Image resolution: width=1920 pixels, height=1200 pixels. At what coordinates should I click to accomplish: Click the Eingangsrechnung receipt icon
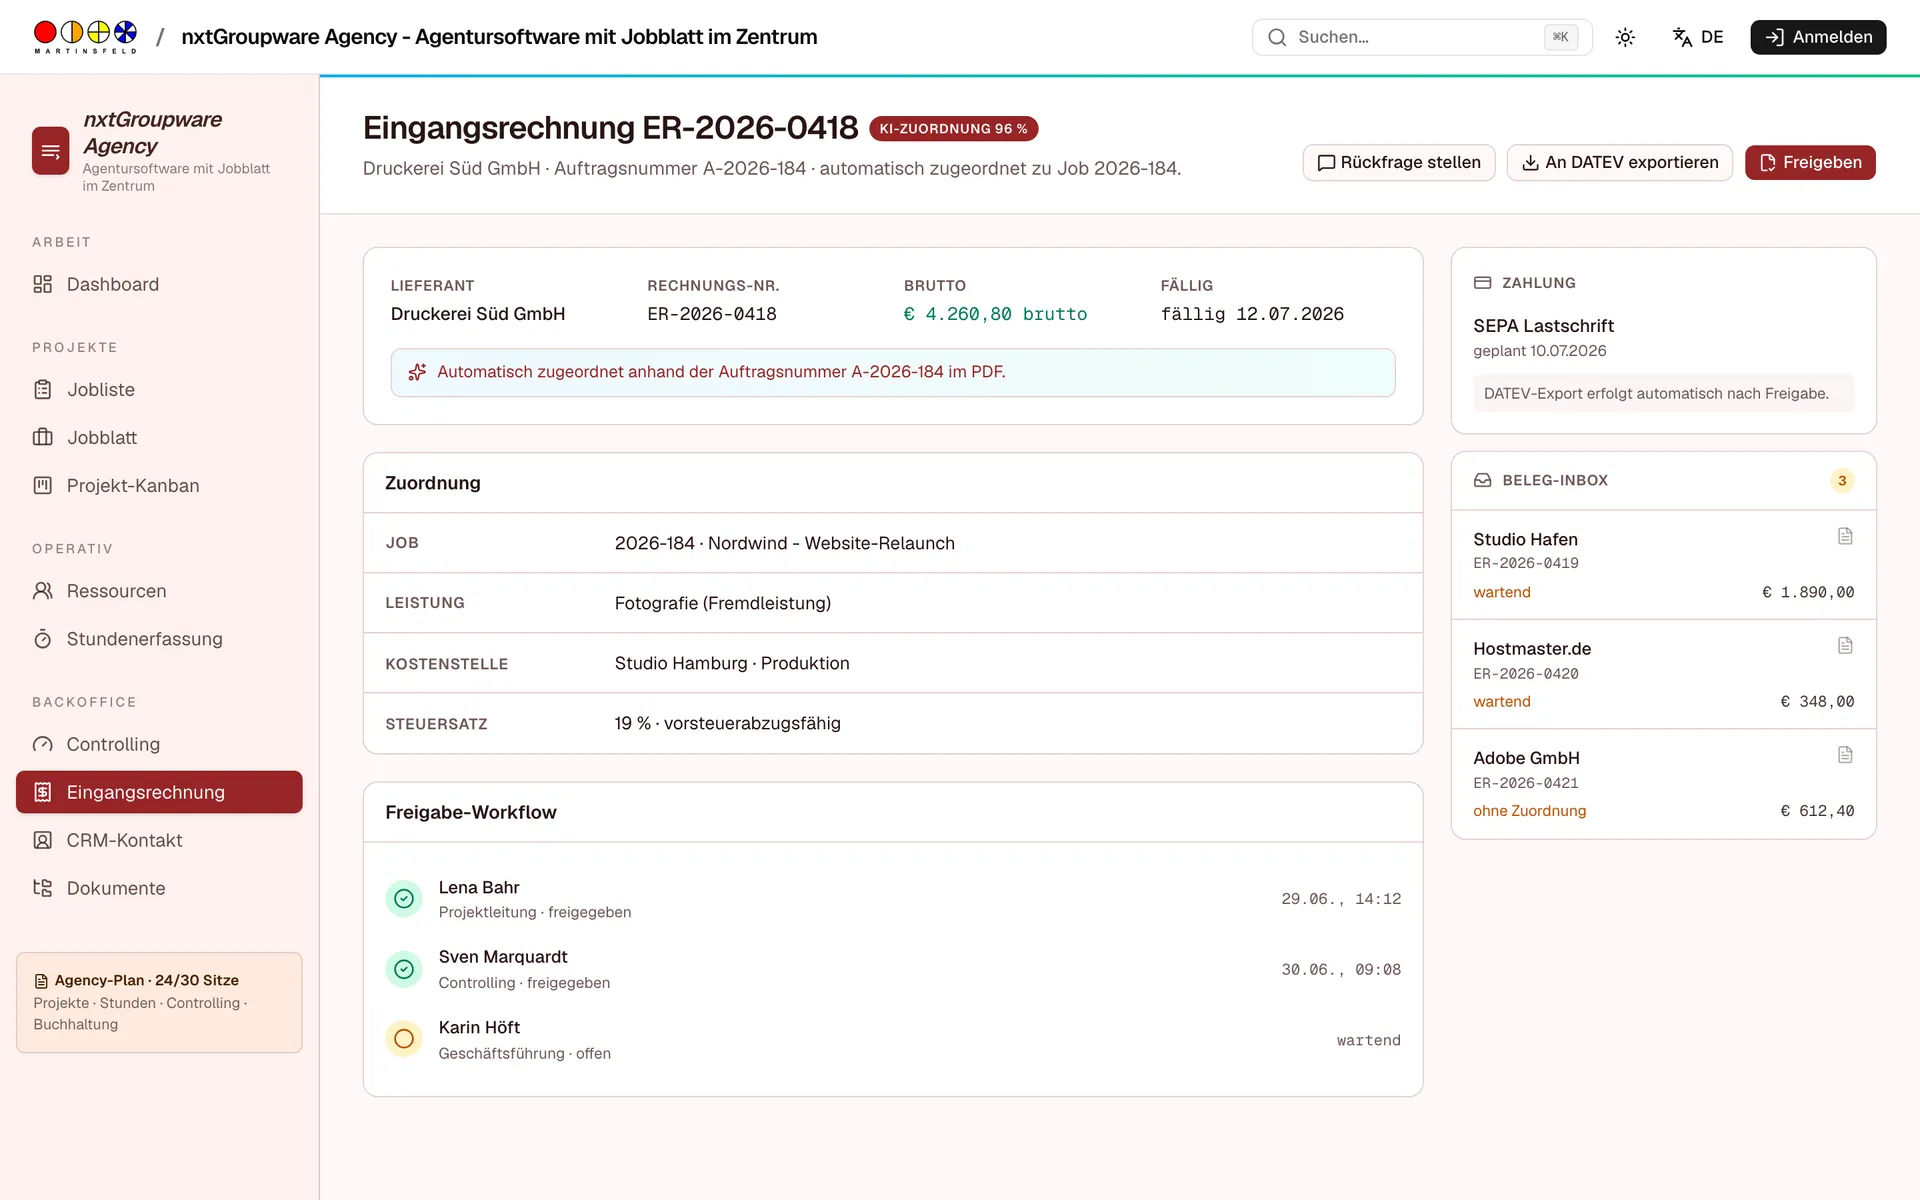[42, 792]
